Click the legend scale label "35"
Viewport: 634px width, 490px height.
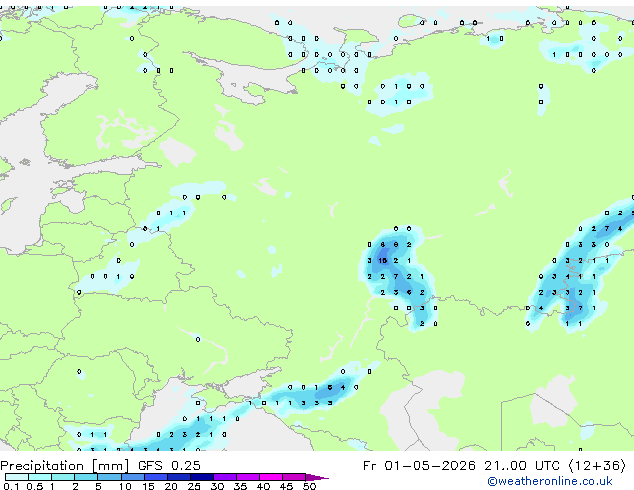pyautogui.click(x=240, y=486)
